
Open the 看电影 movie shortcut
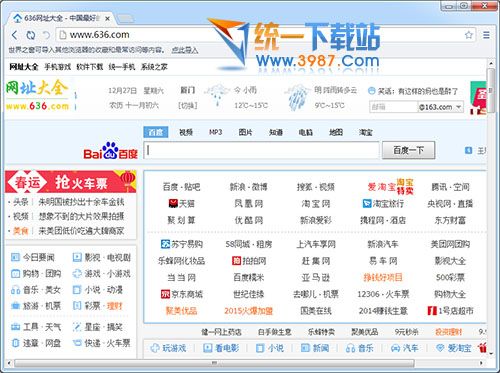[221, 348]
